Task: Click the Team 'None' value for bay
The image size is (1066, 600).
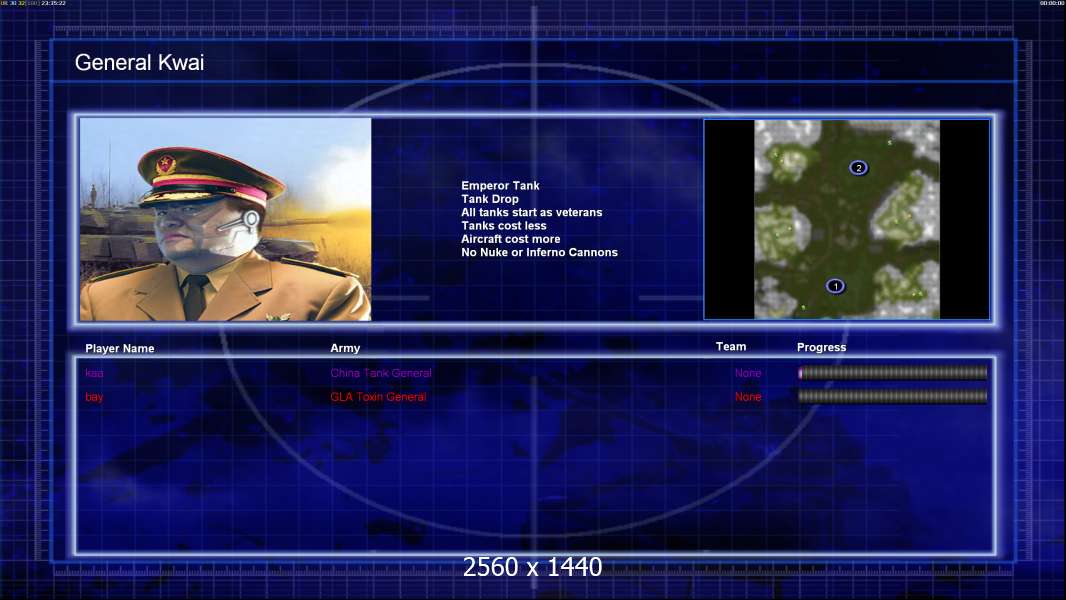Action: click(748, 397)
